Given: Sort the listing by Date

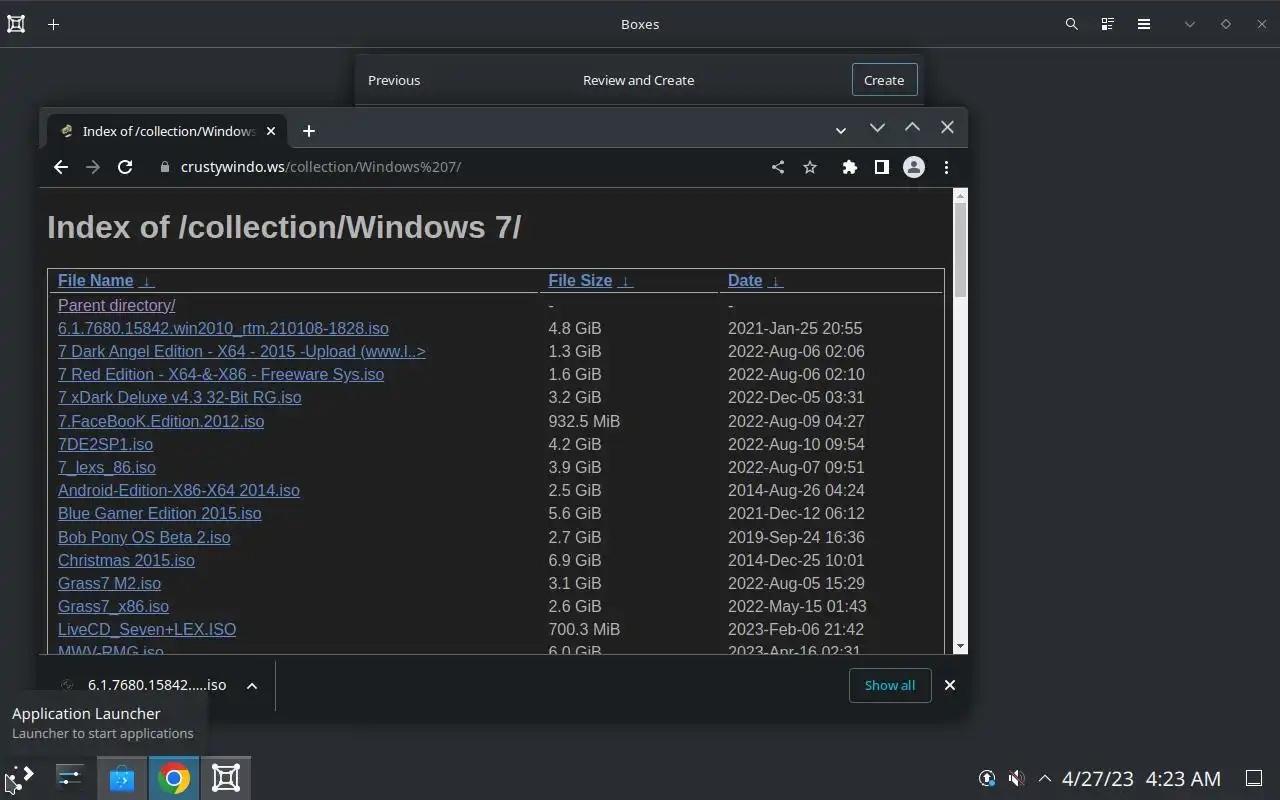Looking at the screenshot, I should click(745, 281).
